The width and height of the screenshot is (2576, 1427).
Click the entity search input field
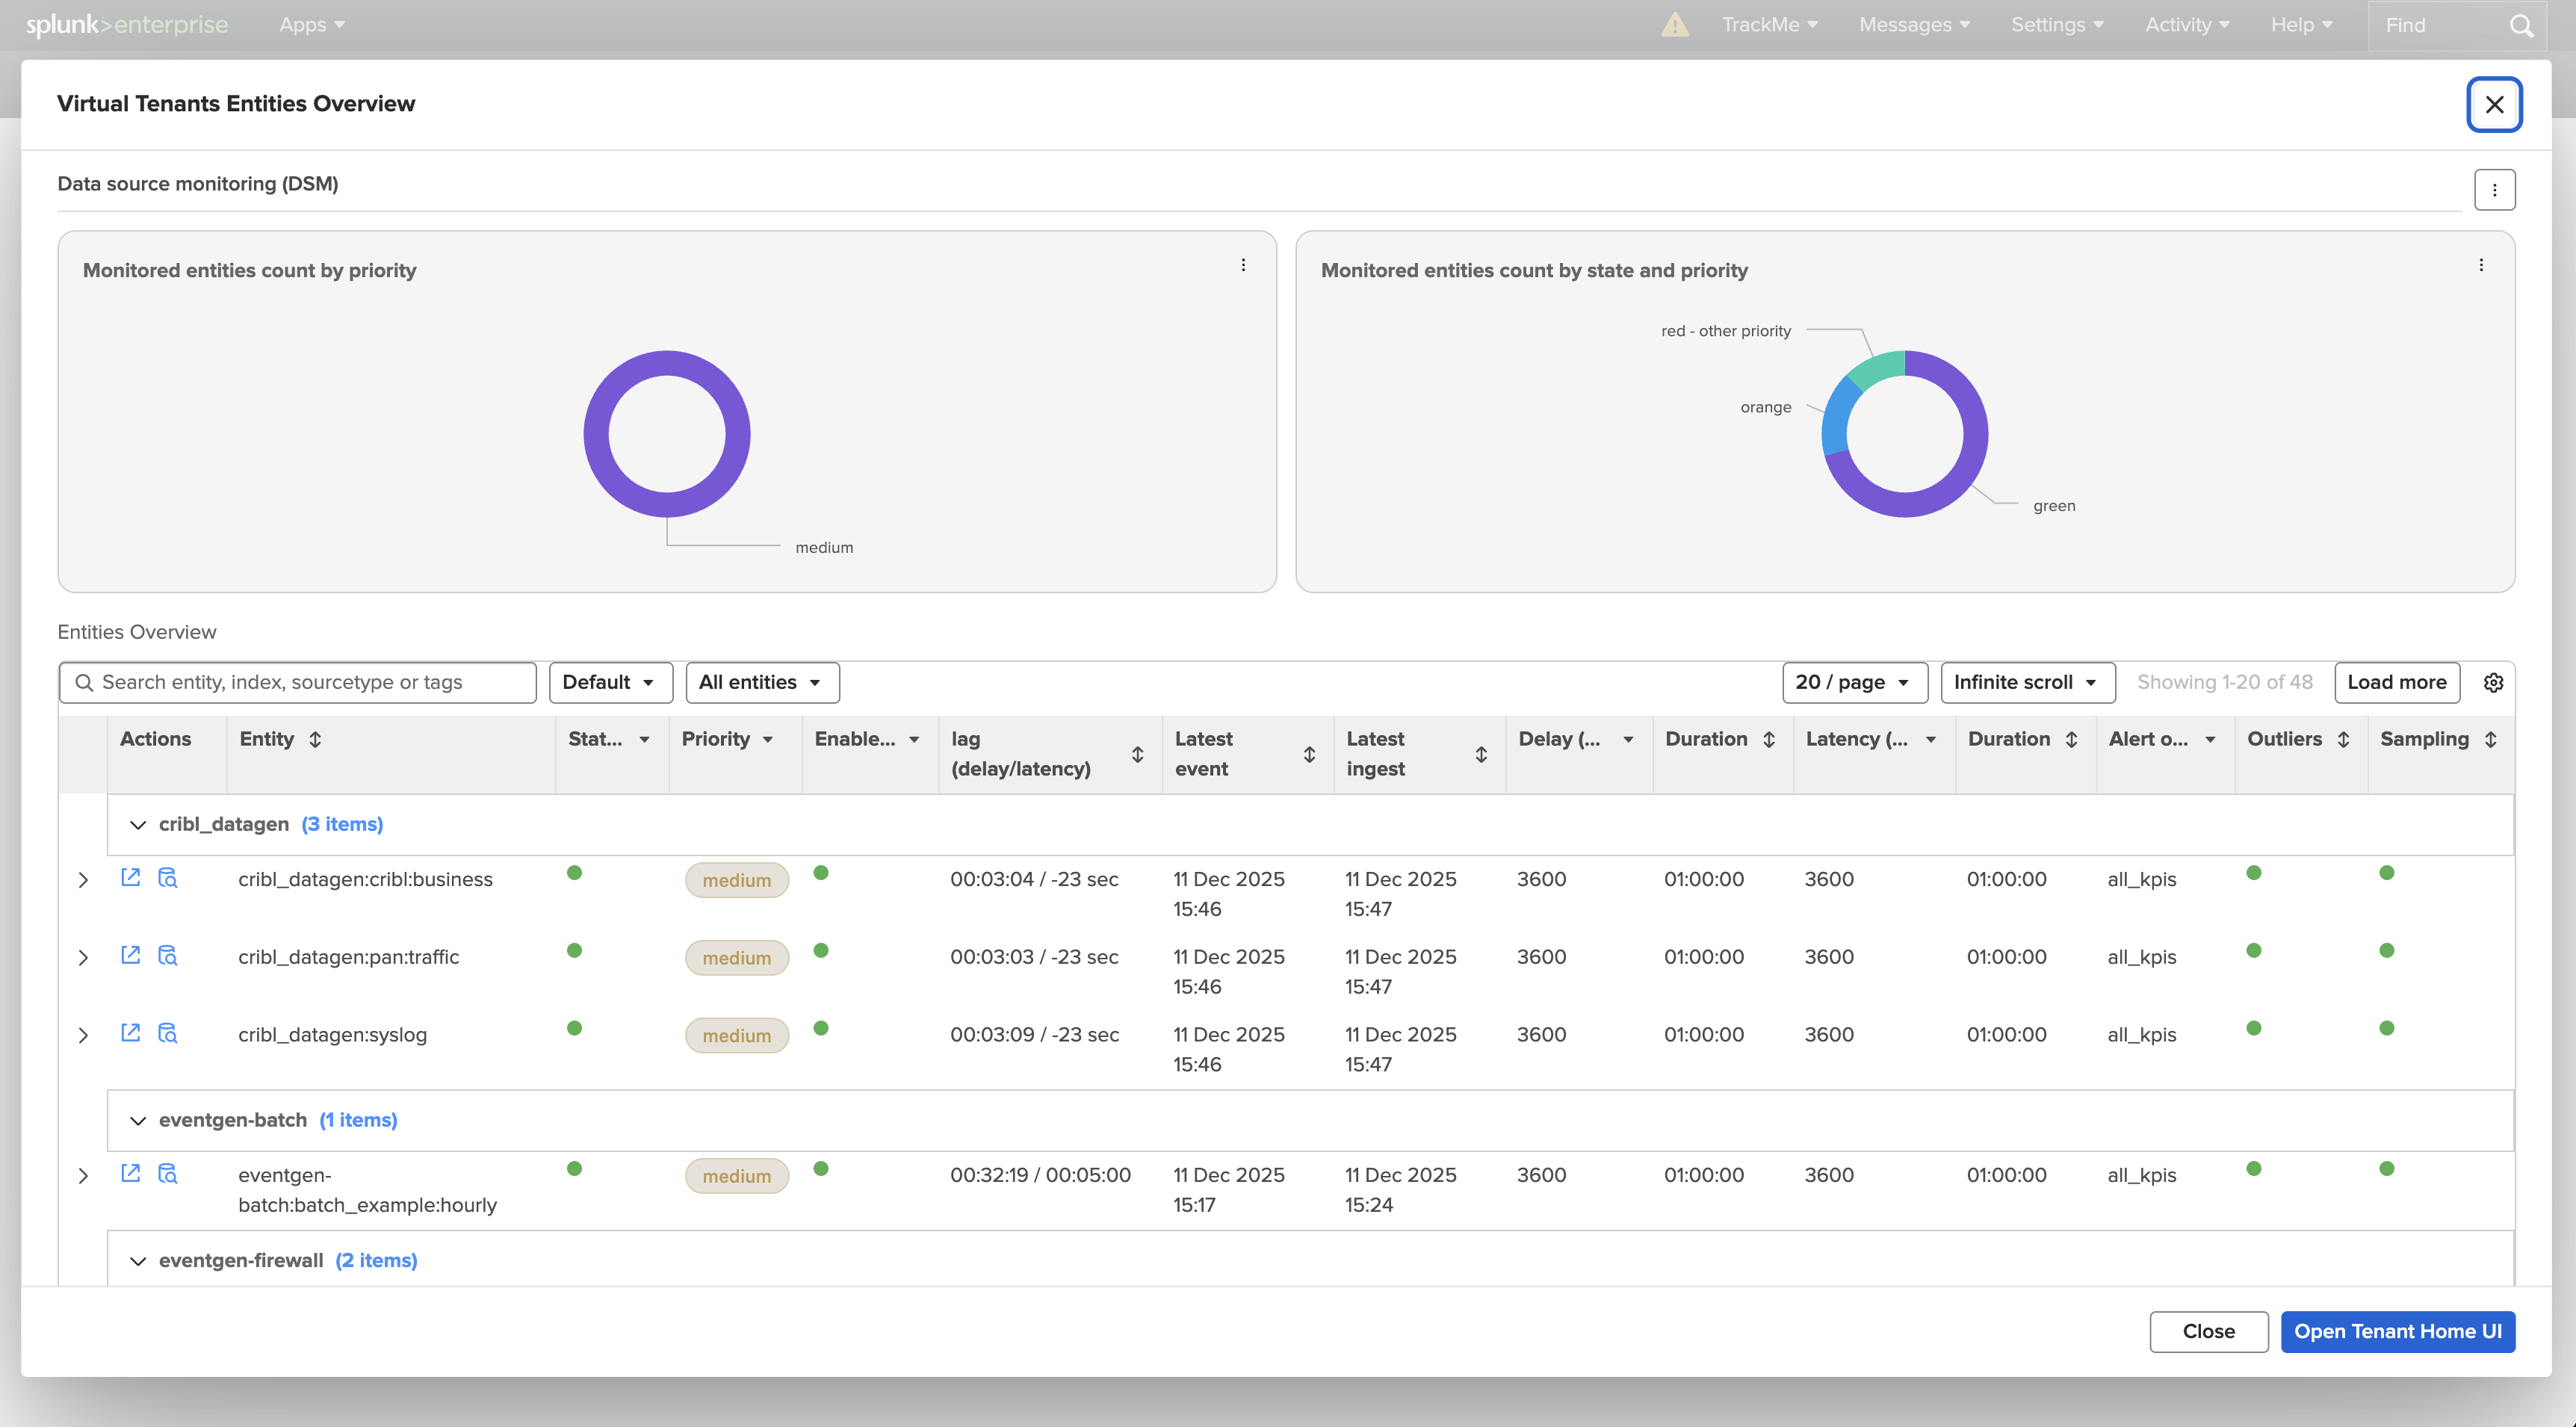pyautogui.click(x=300, y=682)
